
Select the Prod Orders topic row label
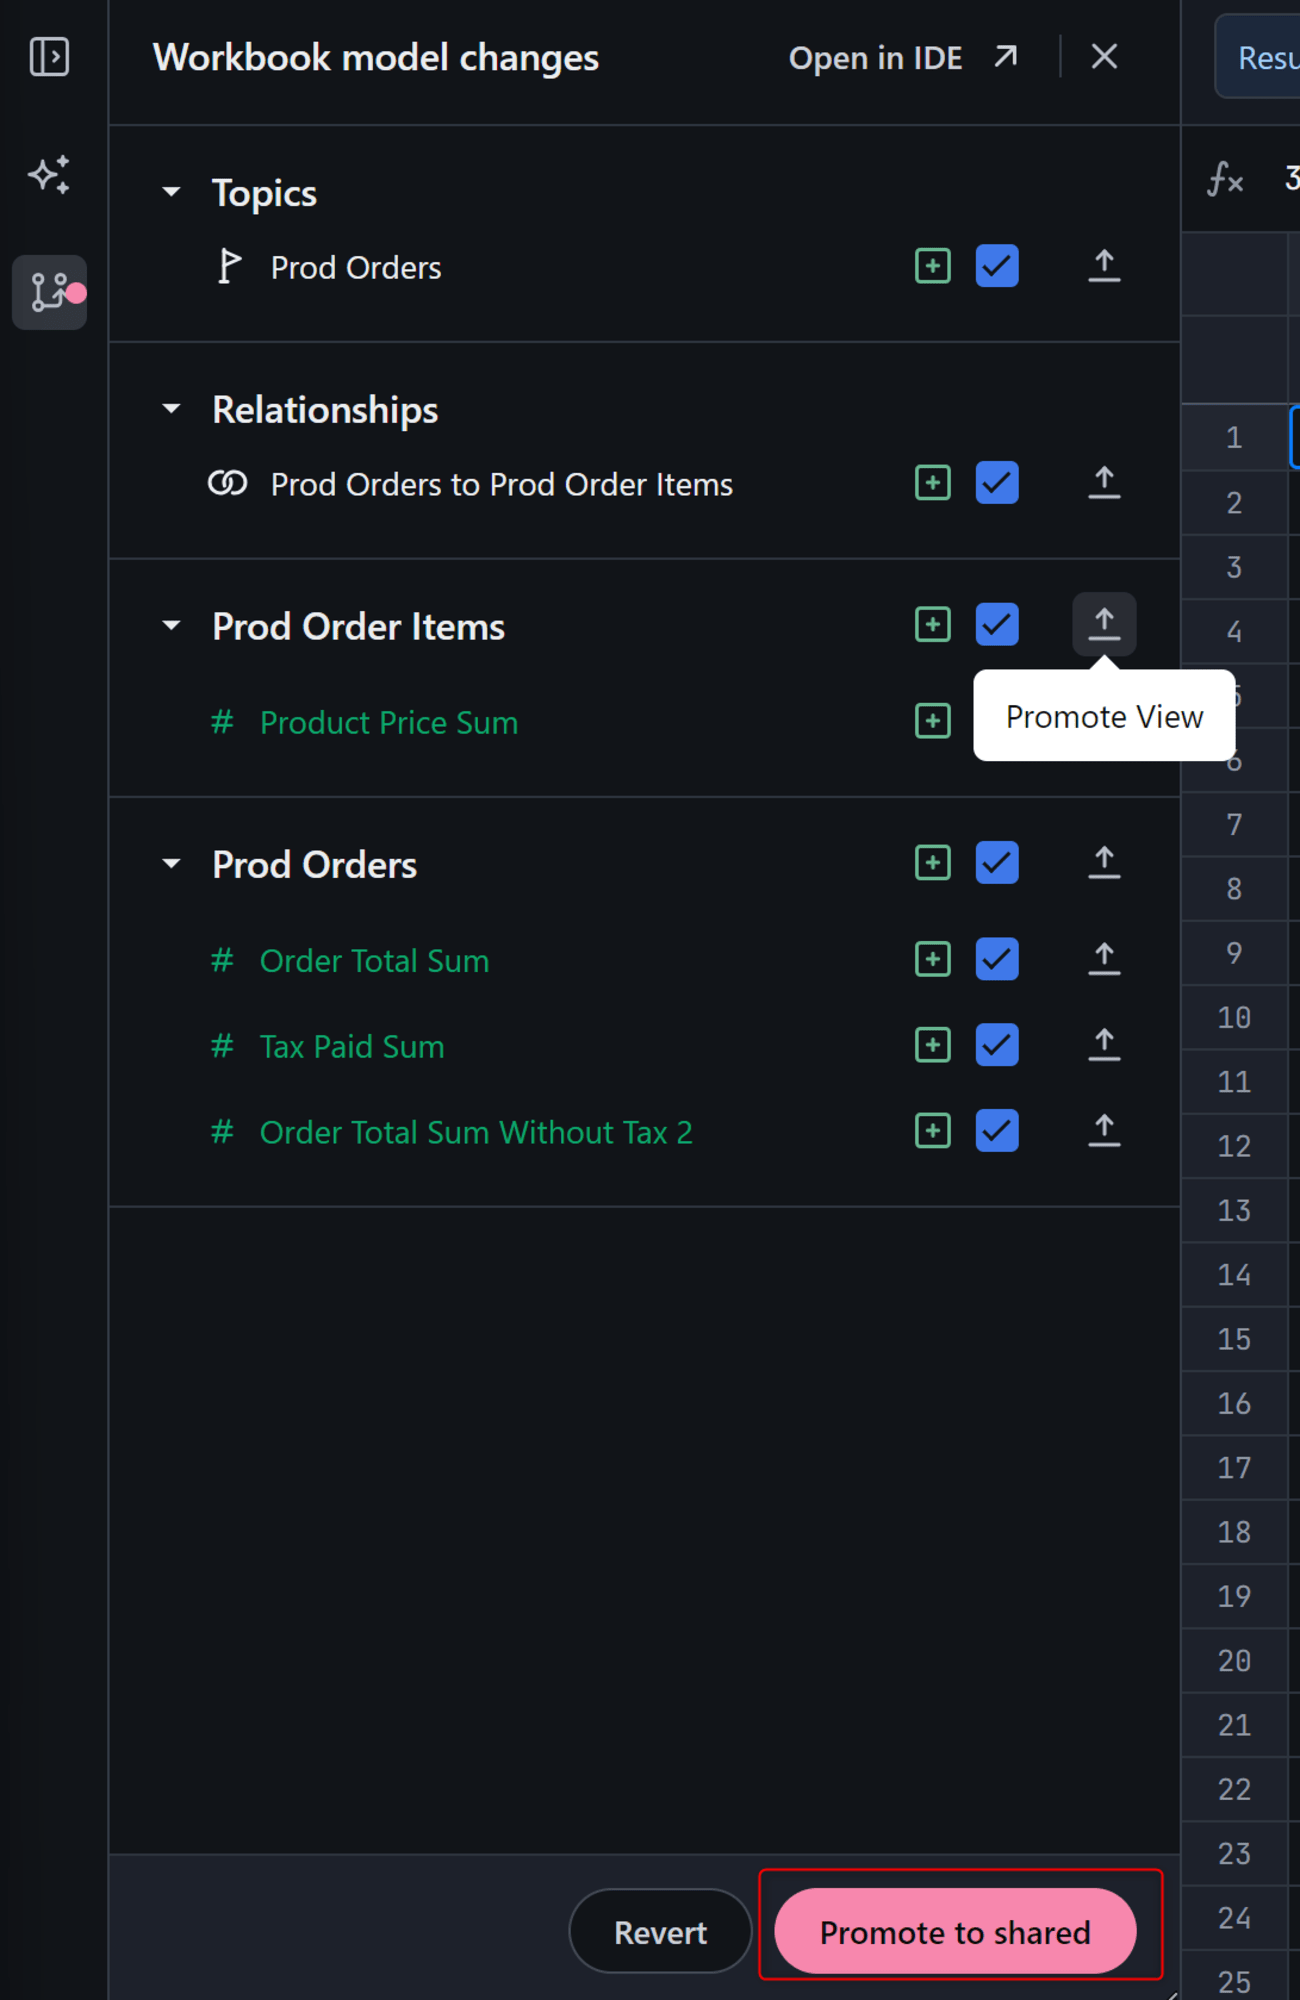click(x=356, y=268)
